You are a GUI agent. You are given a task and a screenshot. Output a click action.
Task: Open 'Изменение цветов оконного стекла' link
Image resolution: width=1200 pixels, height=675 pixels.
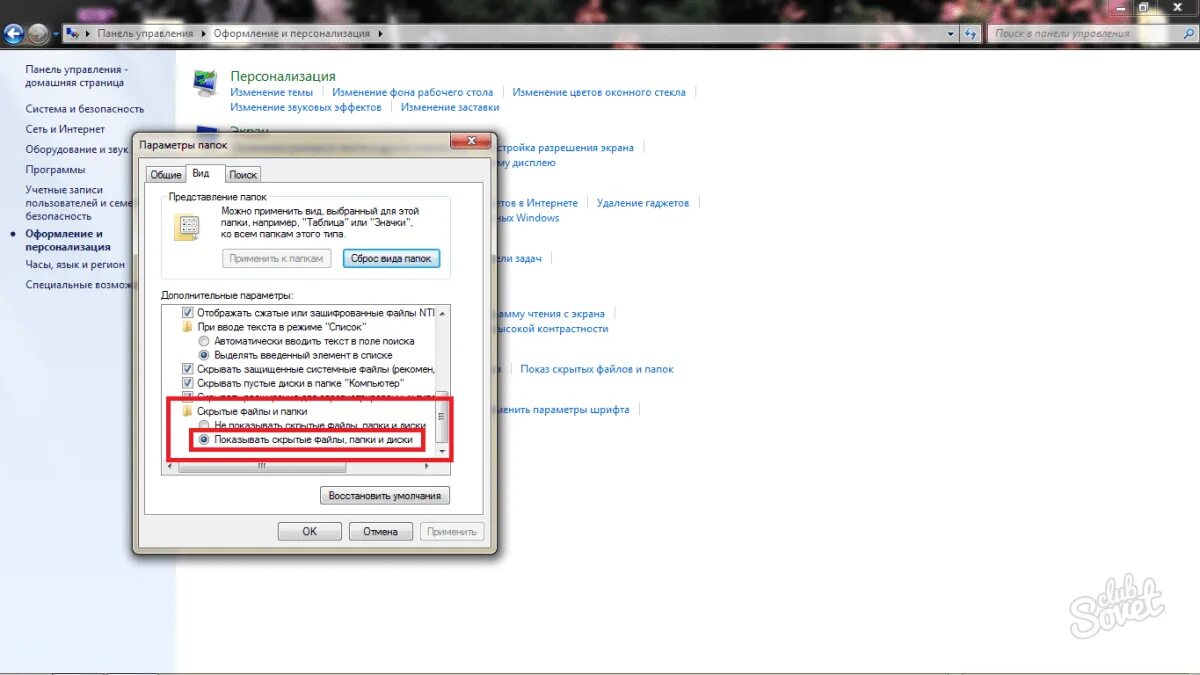tap(599, 92)
